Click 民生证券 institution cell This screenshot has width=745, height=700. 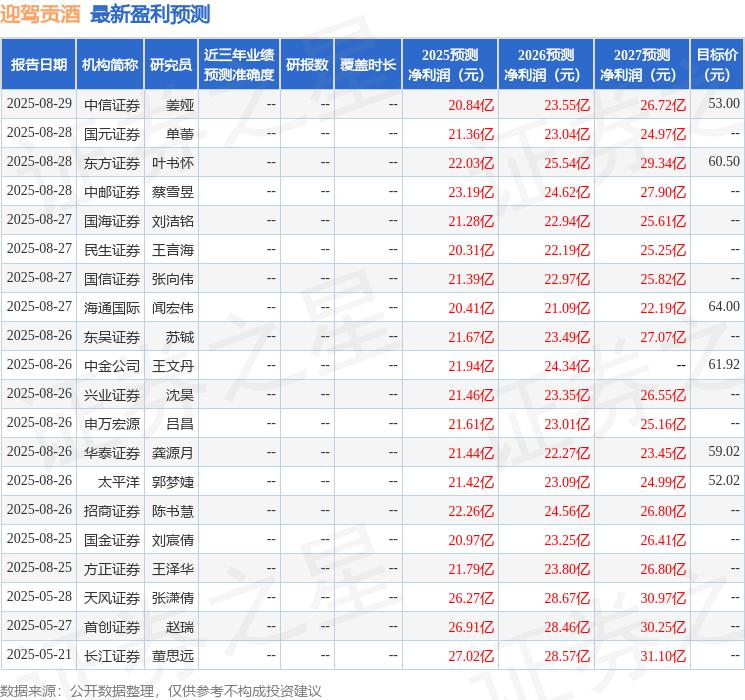click(x=112, y=250)
